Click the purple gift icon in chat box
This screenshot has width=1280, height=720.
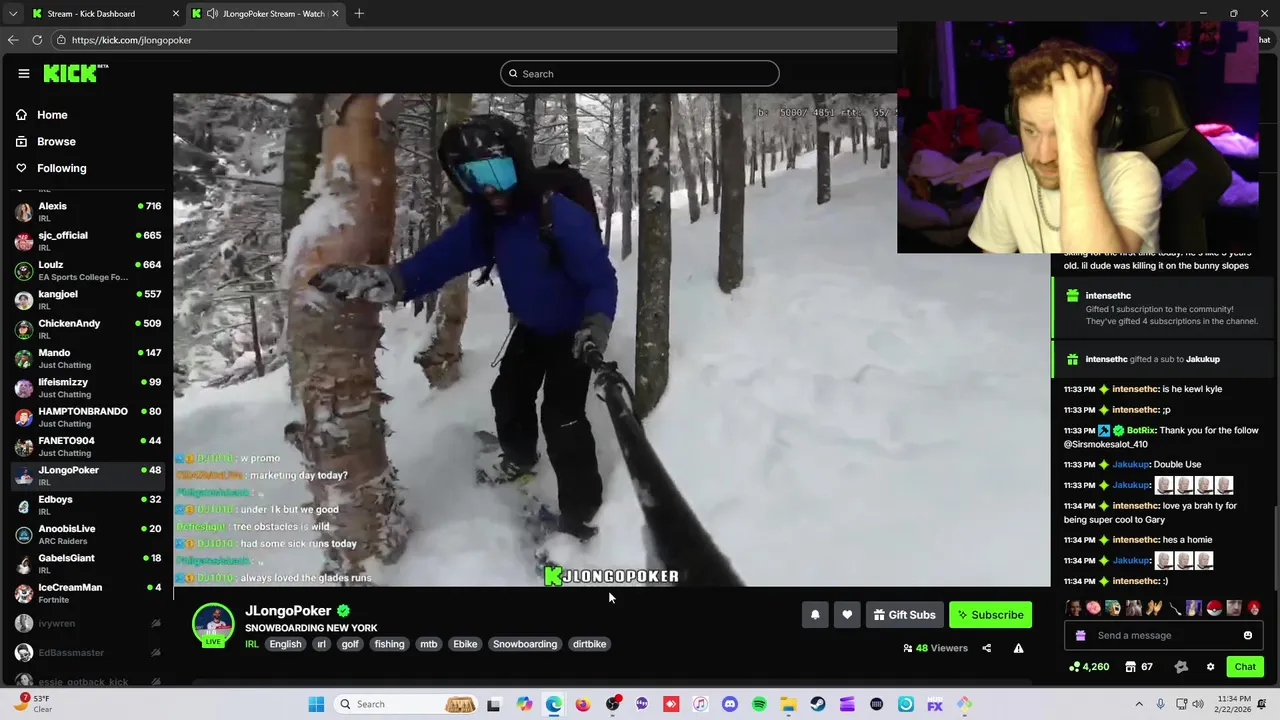tap(1080, 635)
